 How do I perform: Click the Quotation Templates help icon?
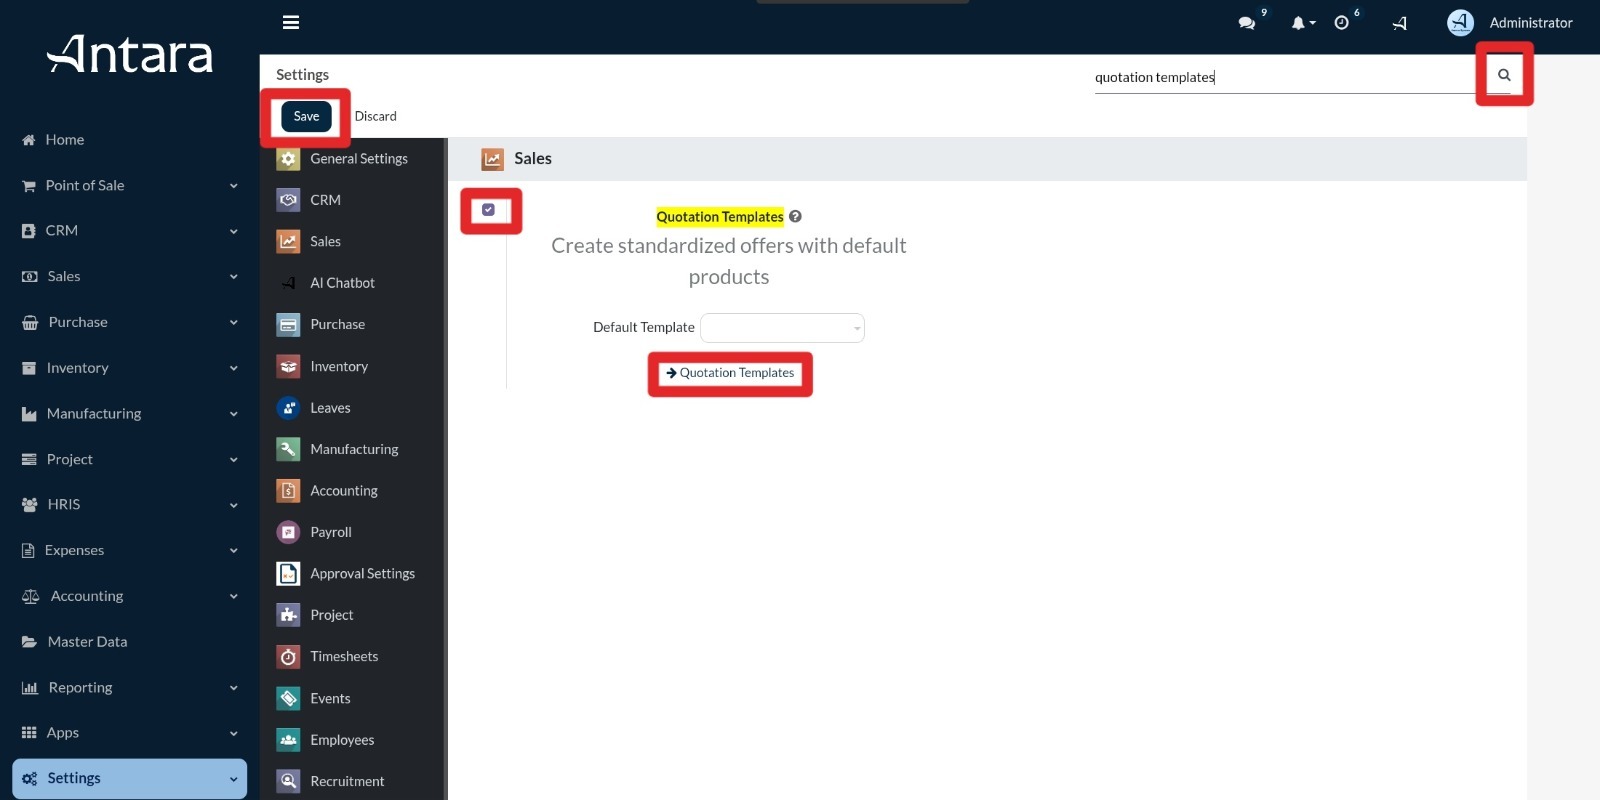click(795, 216)
